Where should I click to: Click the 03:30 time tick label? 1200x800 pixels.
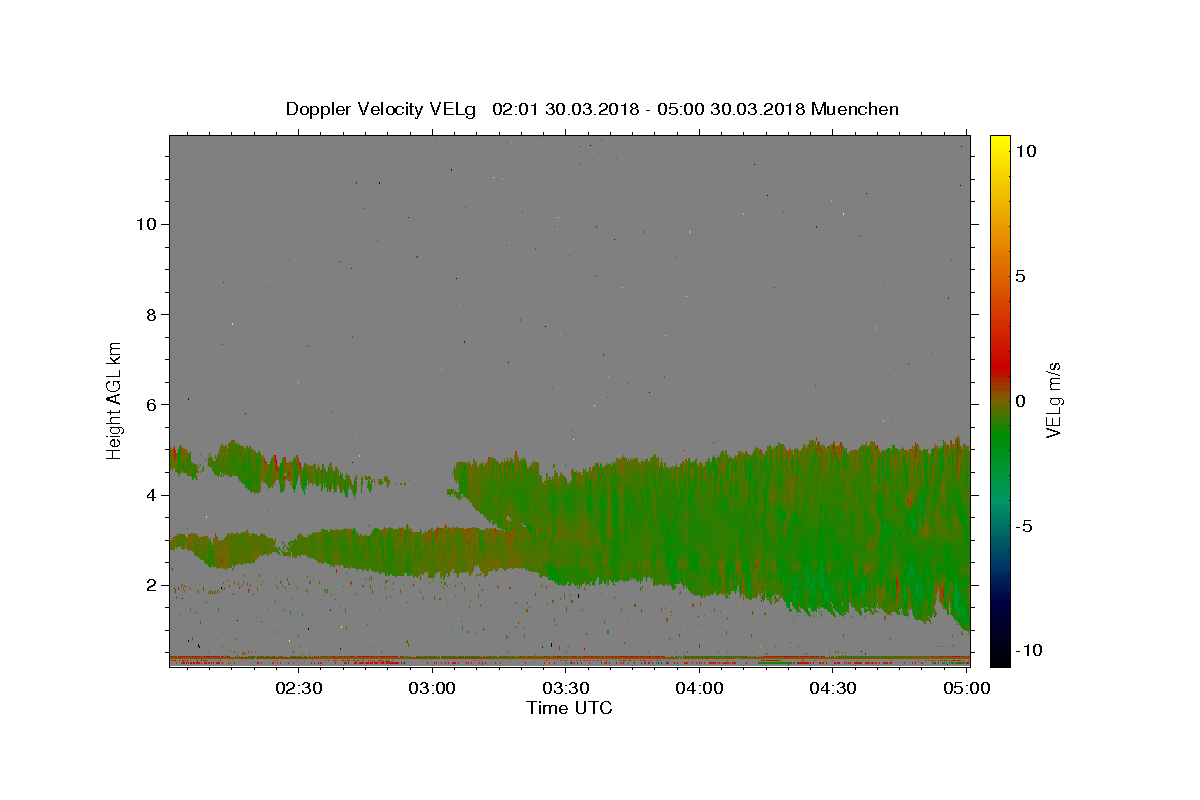566,688
